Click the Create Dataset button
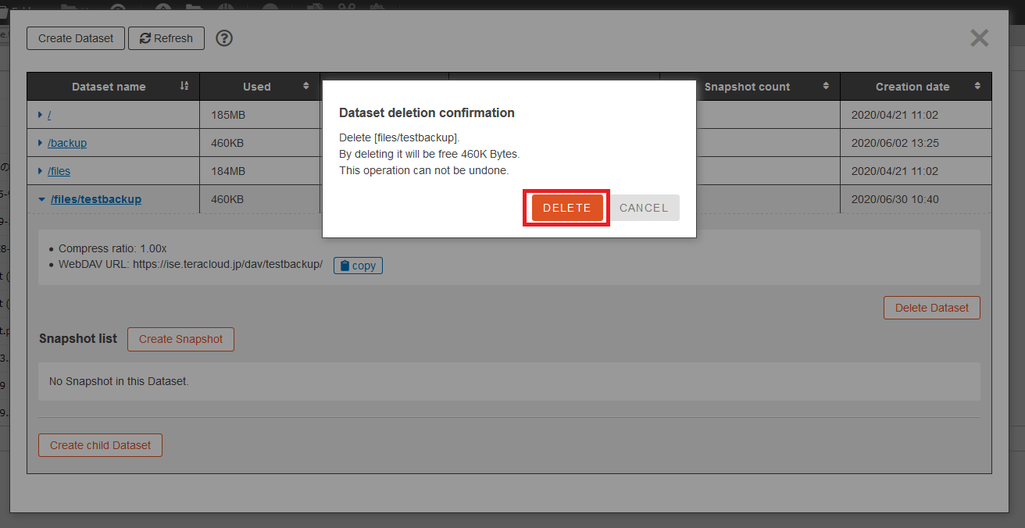Screen dimensions: 1025x528 [76, 38]
